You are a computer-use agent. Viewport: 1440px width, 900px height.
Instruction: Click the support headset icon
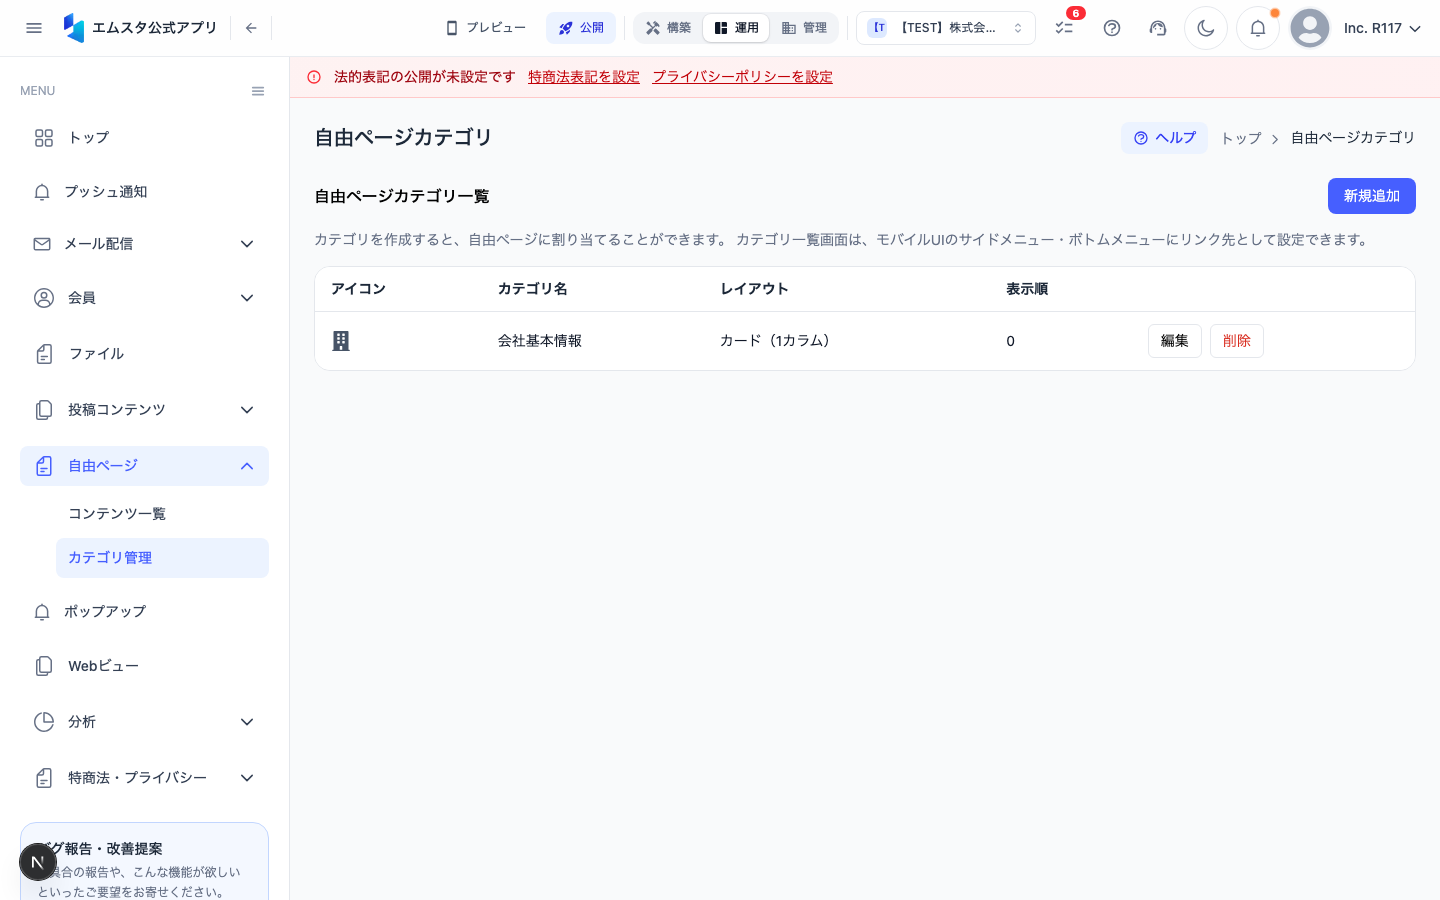[1158, 28]
